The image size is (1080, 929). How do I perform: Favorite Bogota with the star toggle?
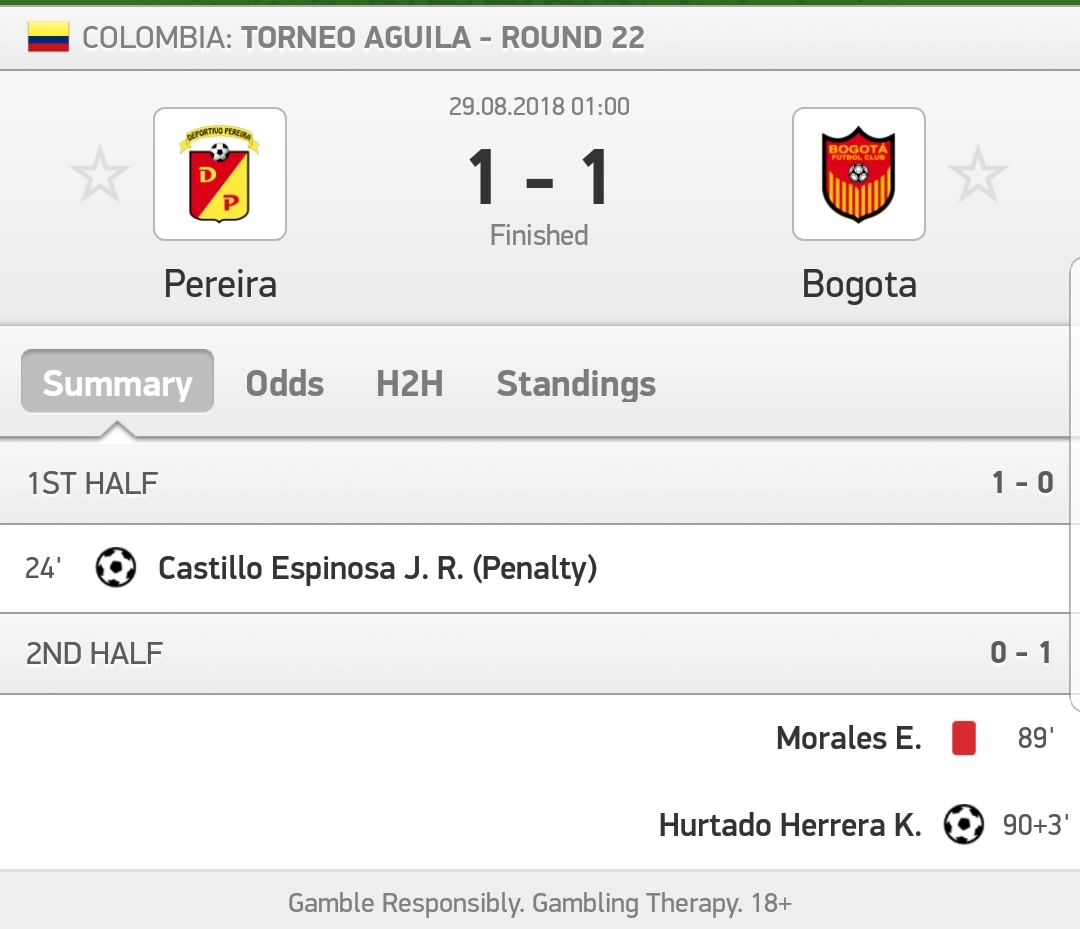tap(978, 174)
